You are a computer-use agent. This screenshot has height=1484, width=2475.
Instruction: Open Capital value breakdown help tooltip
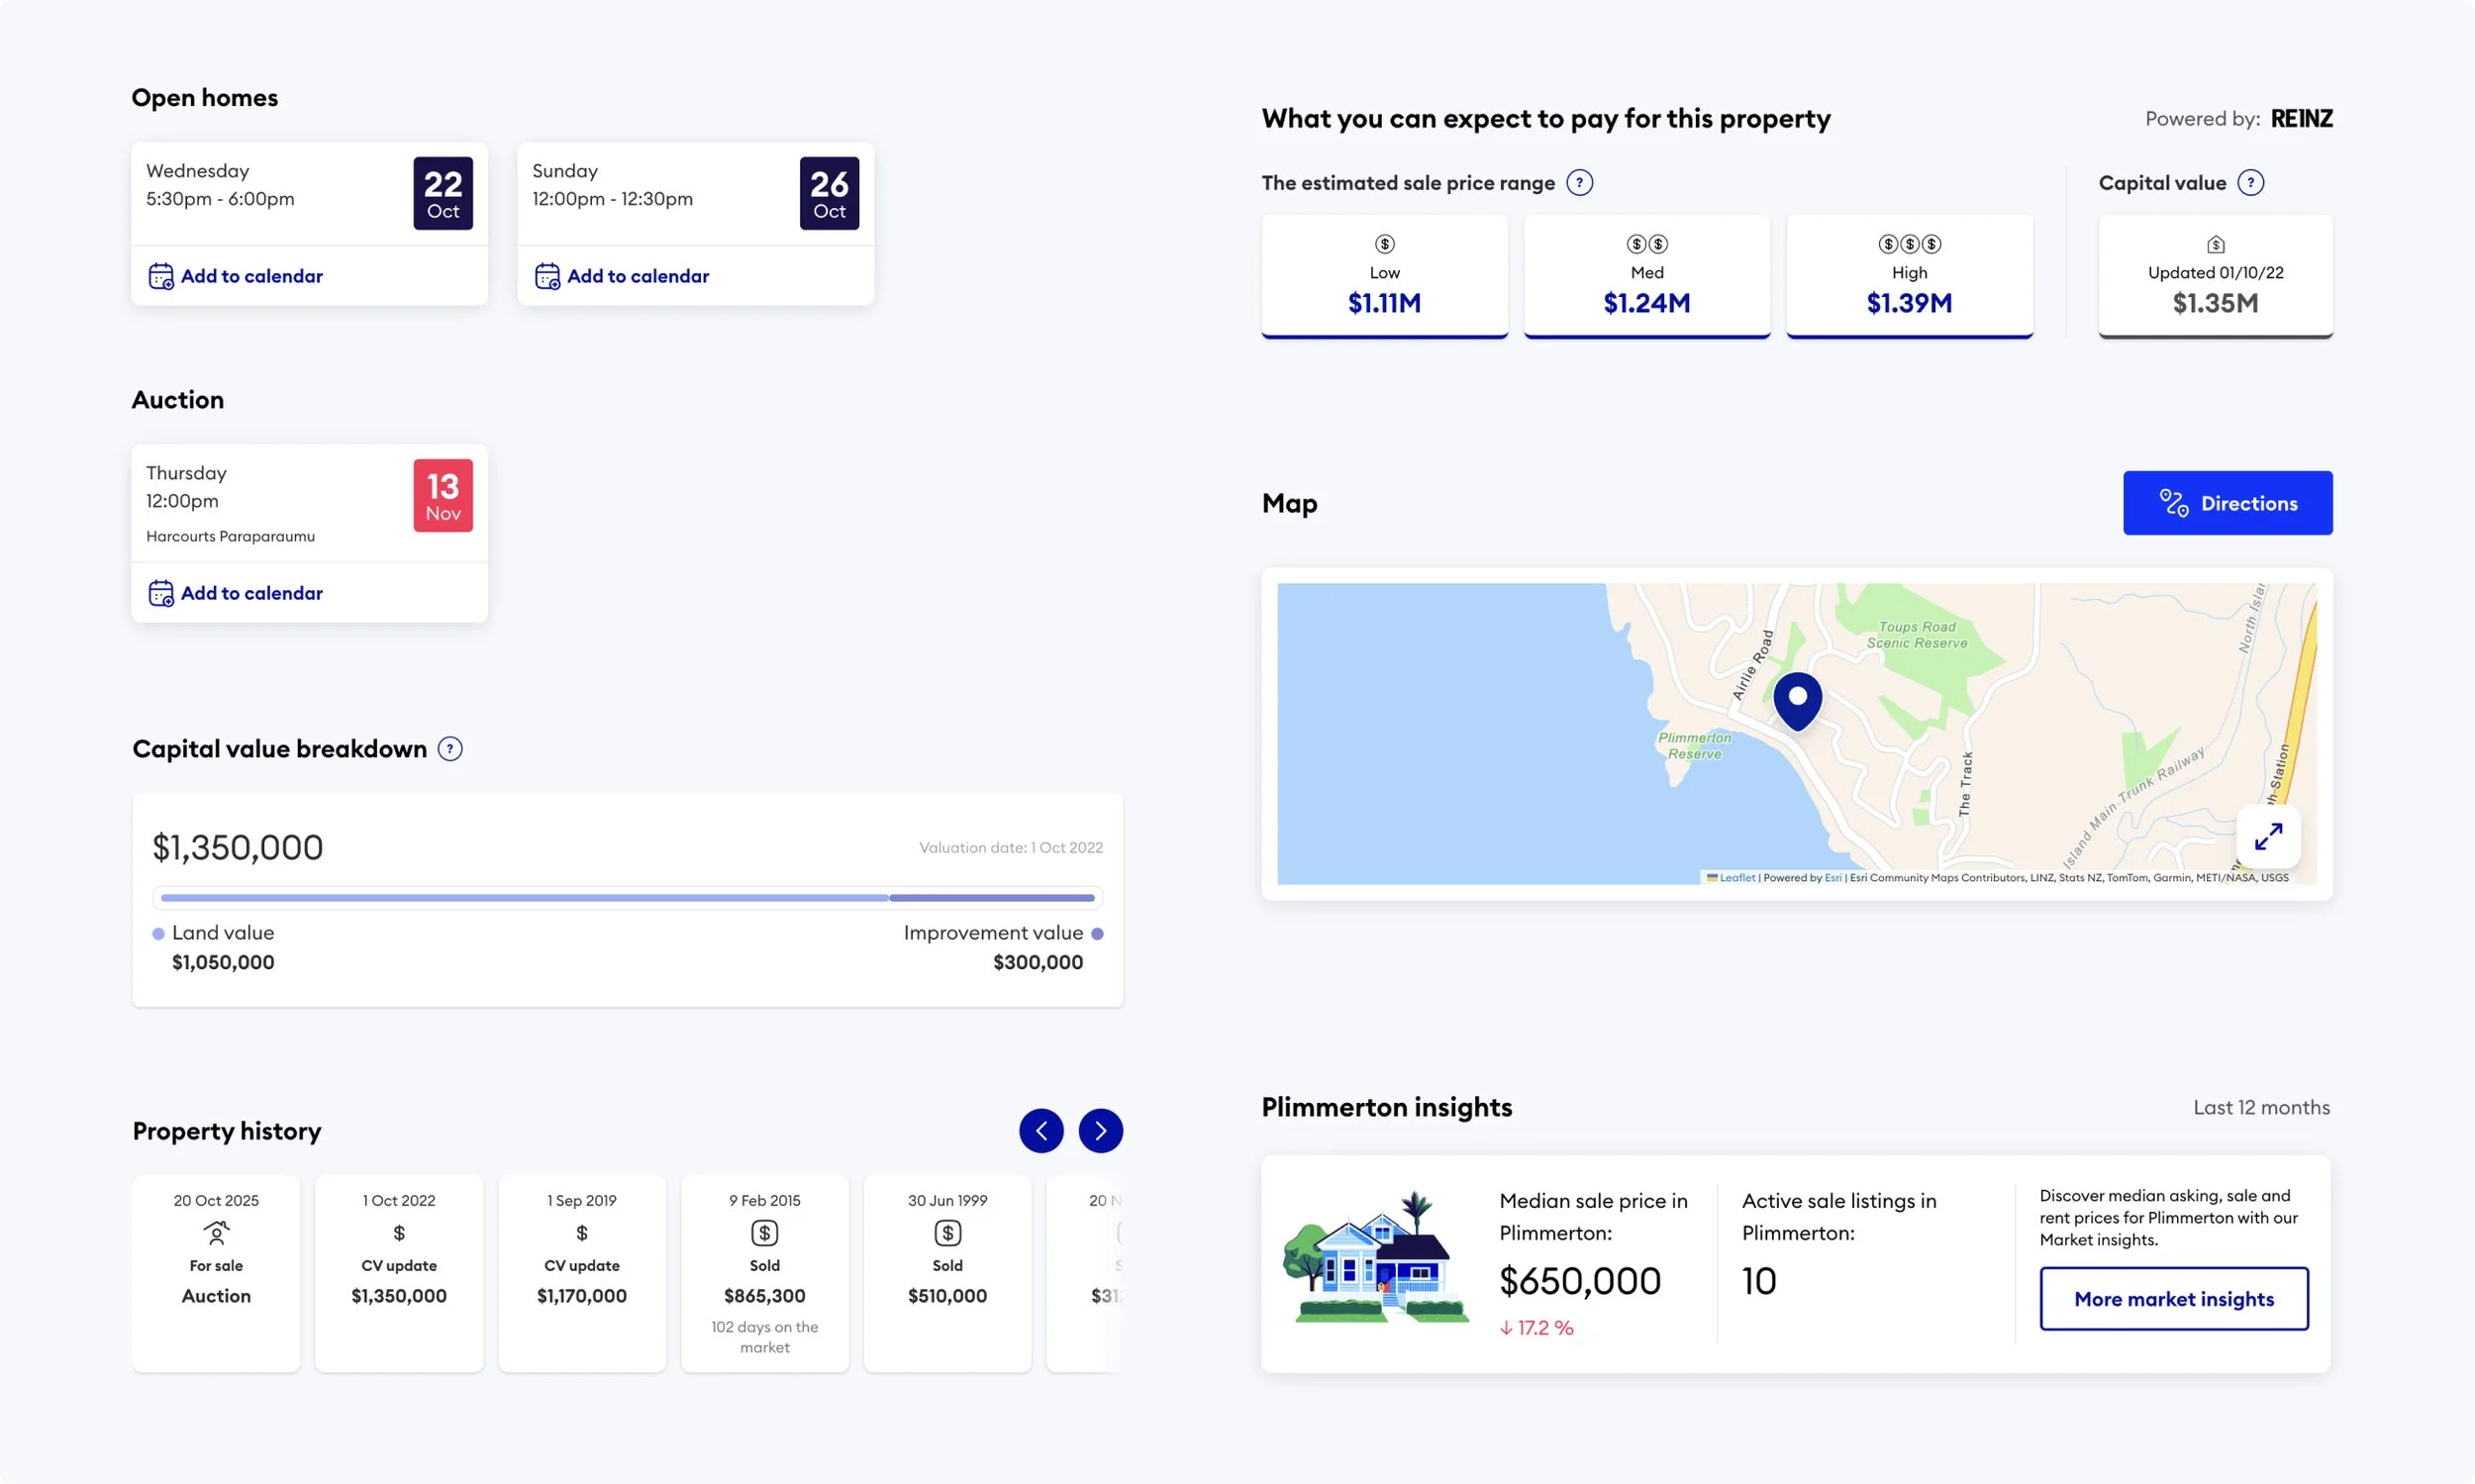450,749
